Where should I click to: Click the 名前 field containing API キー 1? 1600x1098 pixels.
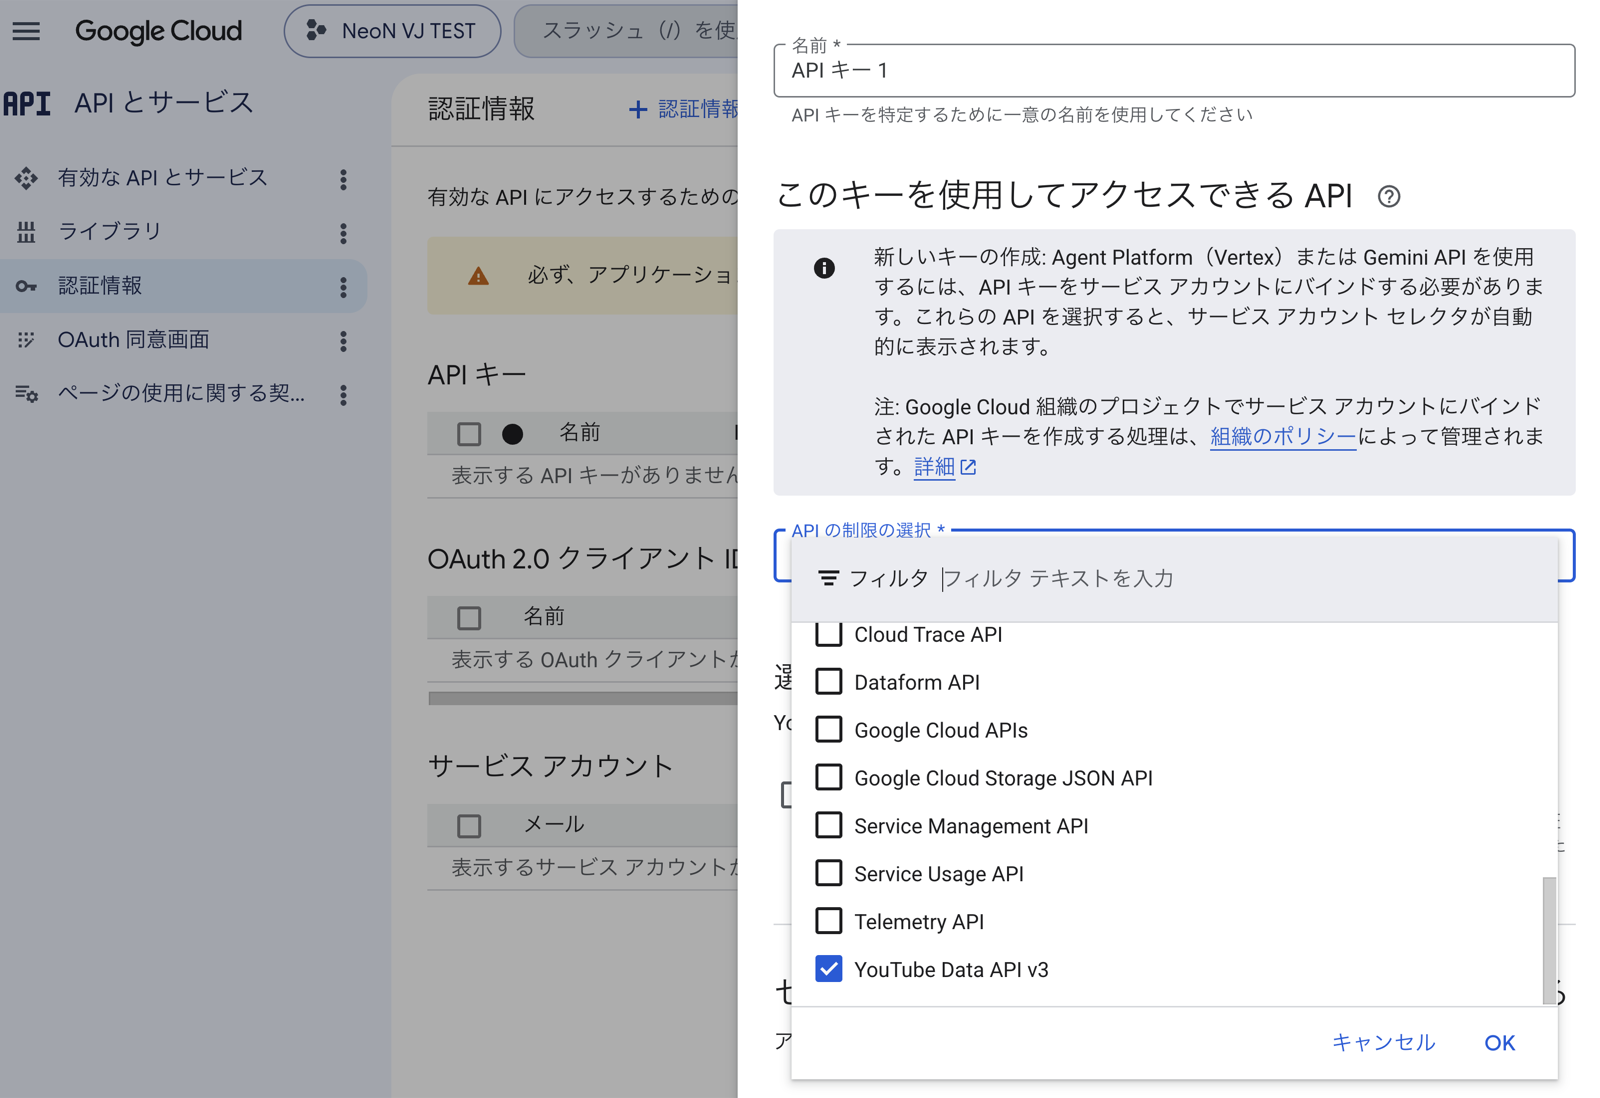[1174, 70]
